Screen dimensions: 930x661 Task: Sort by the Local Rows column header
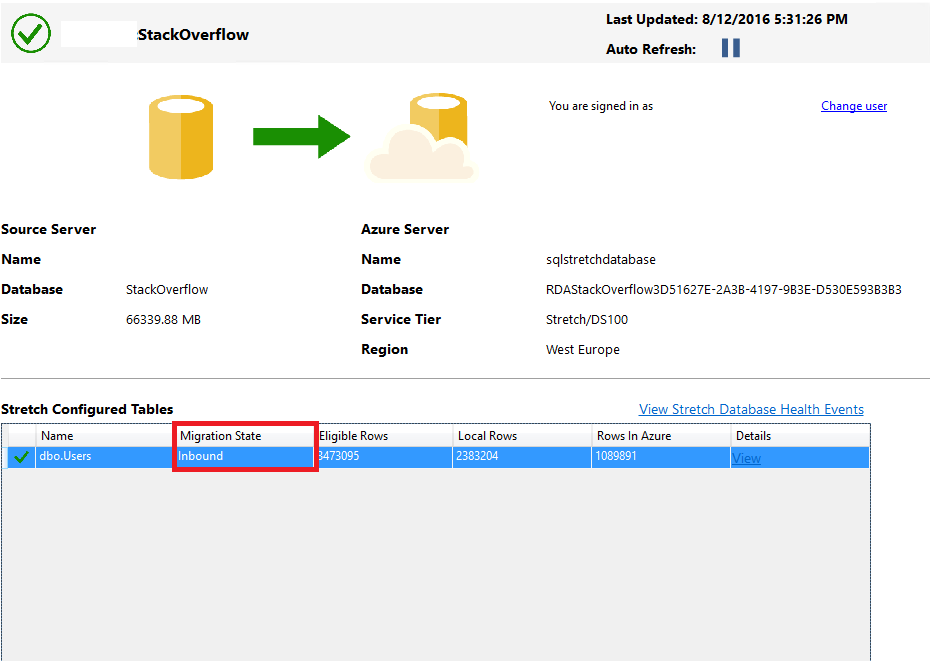click(x=522, y=436)
